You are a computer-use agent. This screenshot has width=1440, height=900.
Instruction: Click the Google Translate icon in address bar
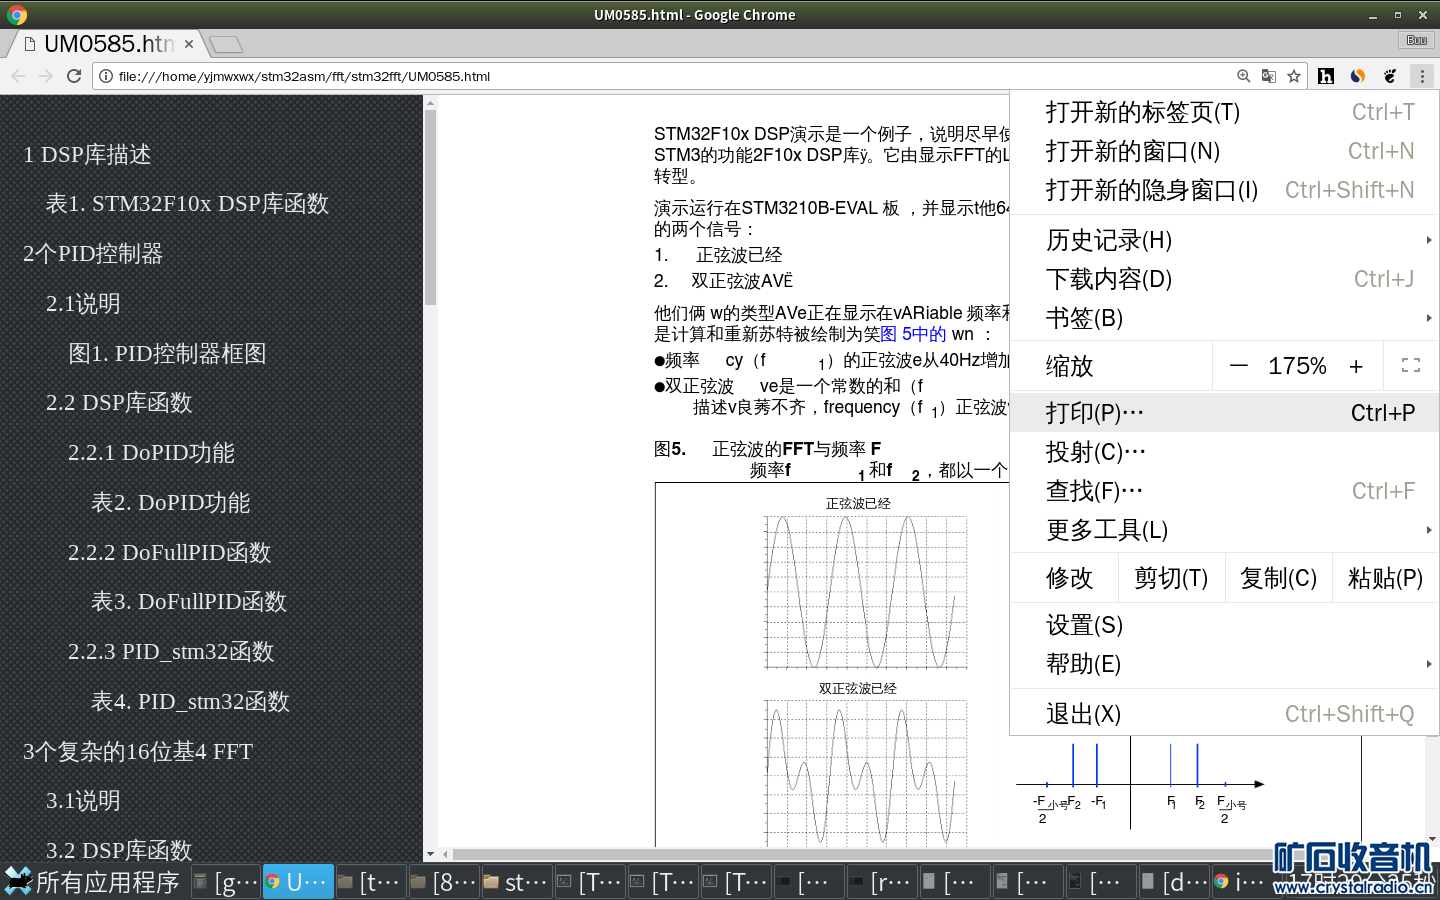pyautogui.click(x=1269, y=76)
